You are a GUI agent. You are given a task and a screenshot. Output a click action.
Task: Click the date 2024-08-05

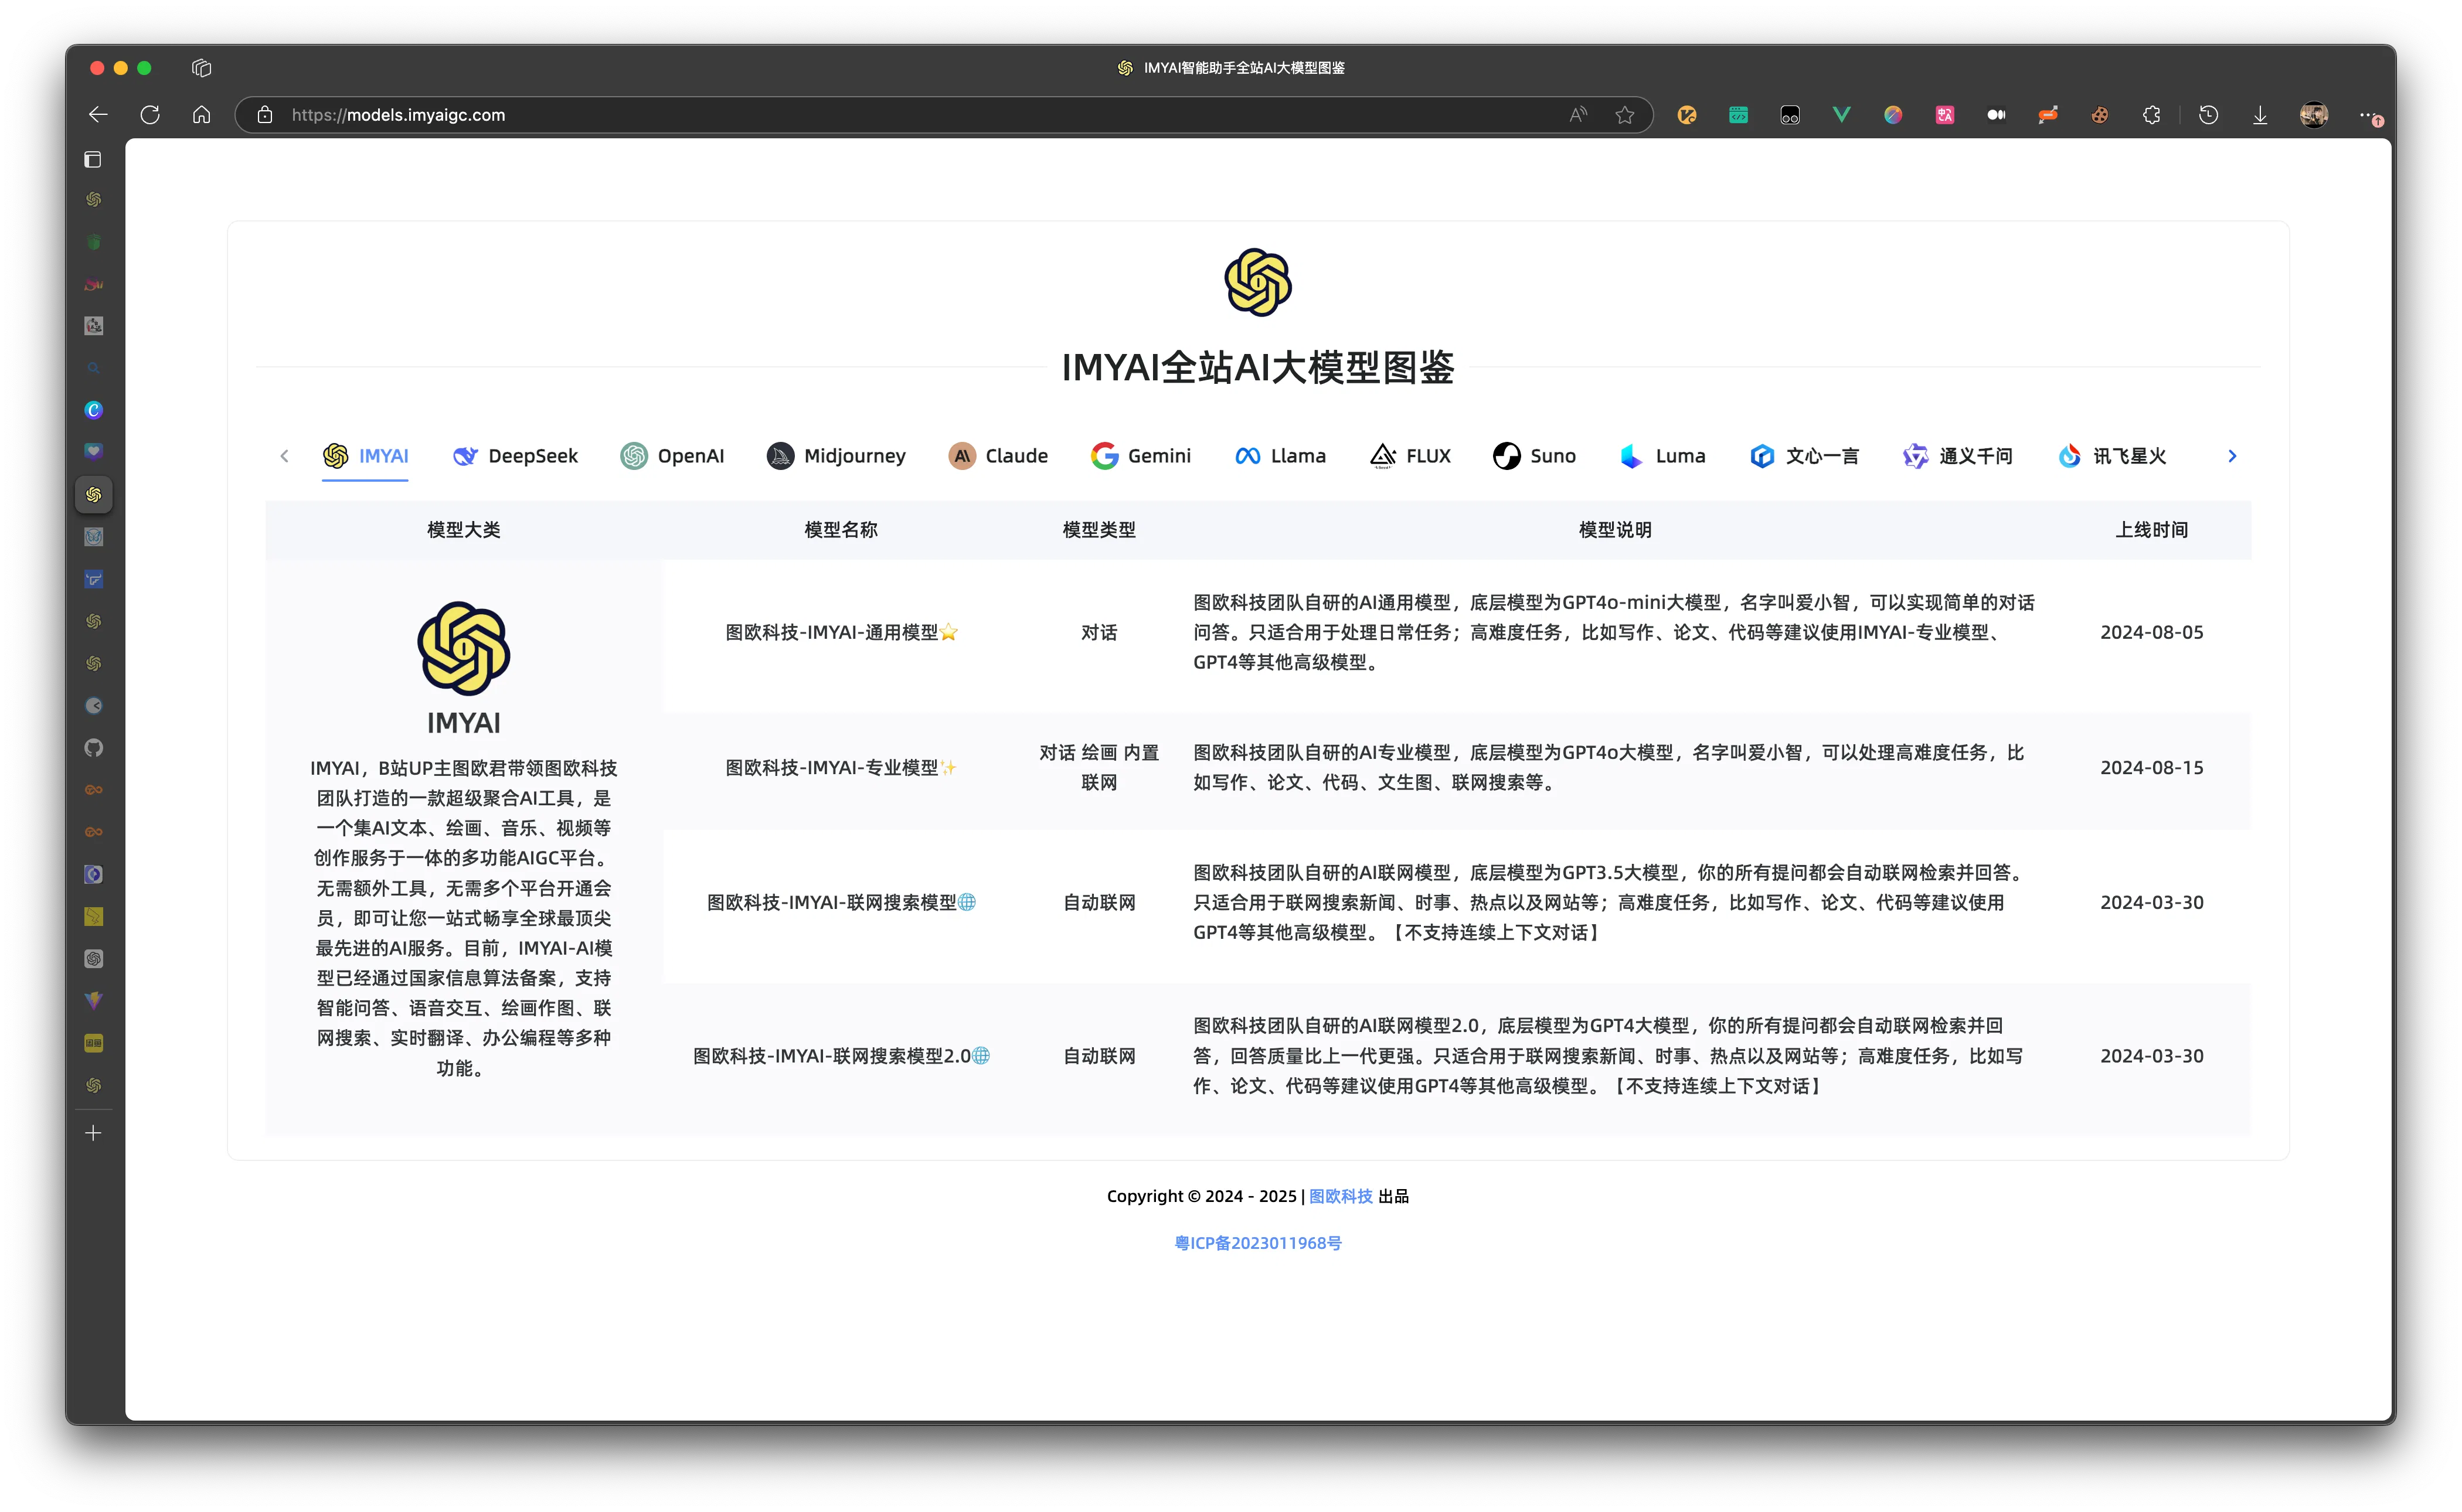[x=2151, y=632]
